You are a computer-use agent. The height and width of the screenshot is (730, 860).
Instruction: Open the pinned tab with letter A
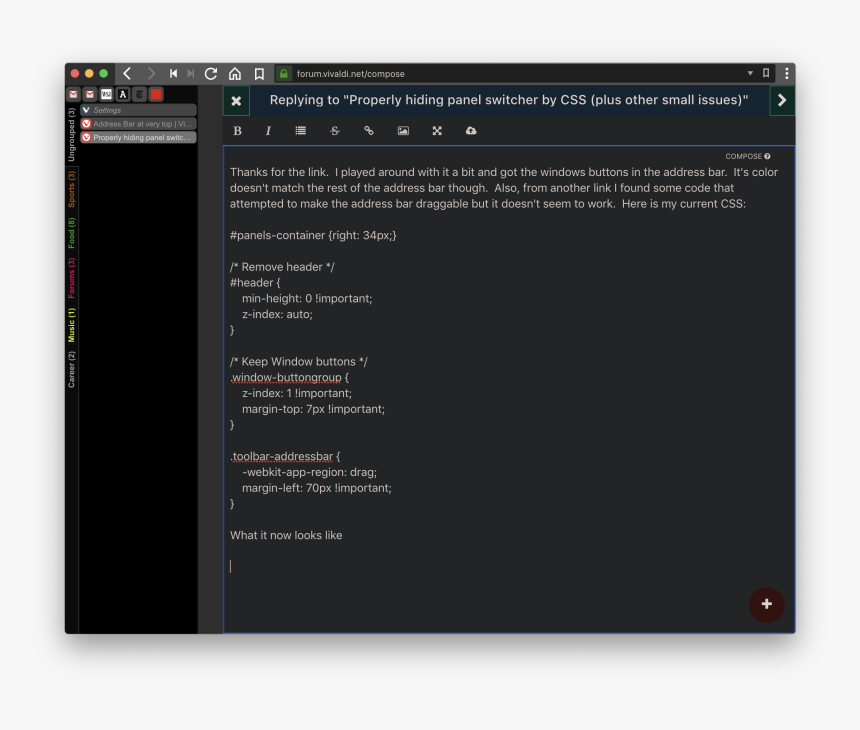pos(123,94)
